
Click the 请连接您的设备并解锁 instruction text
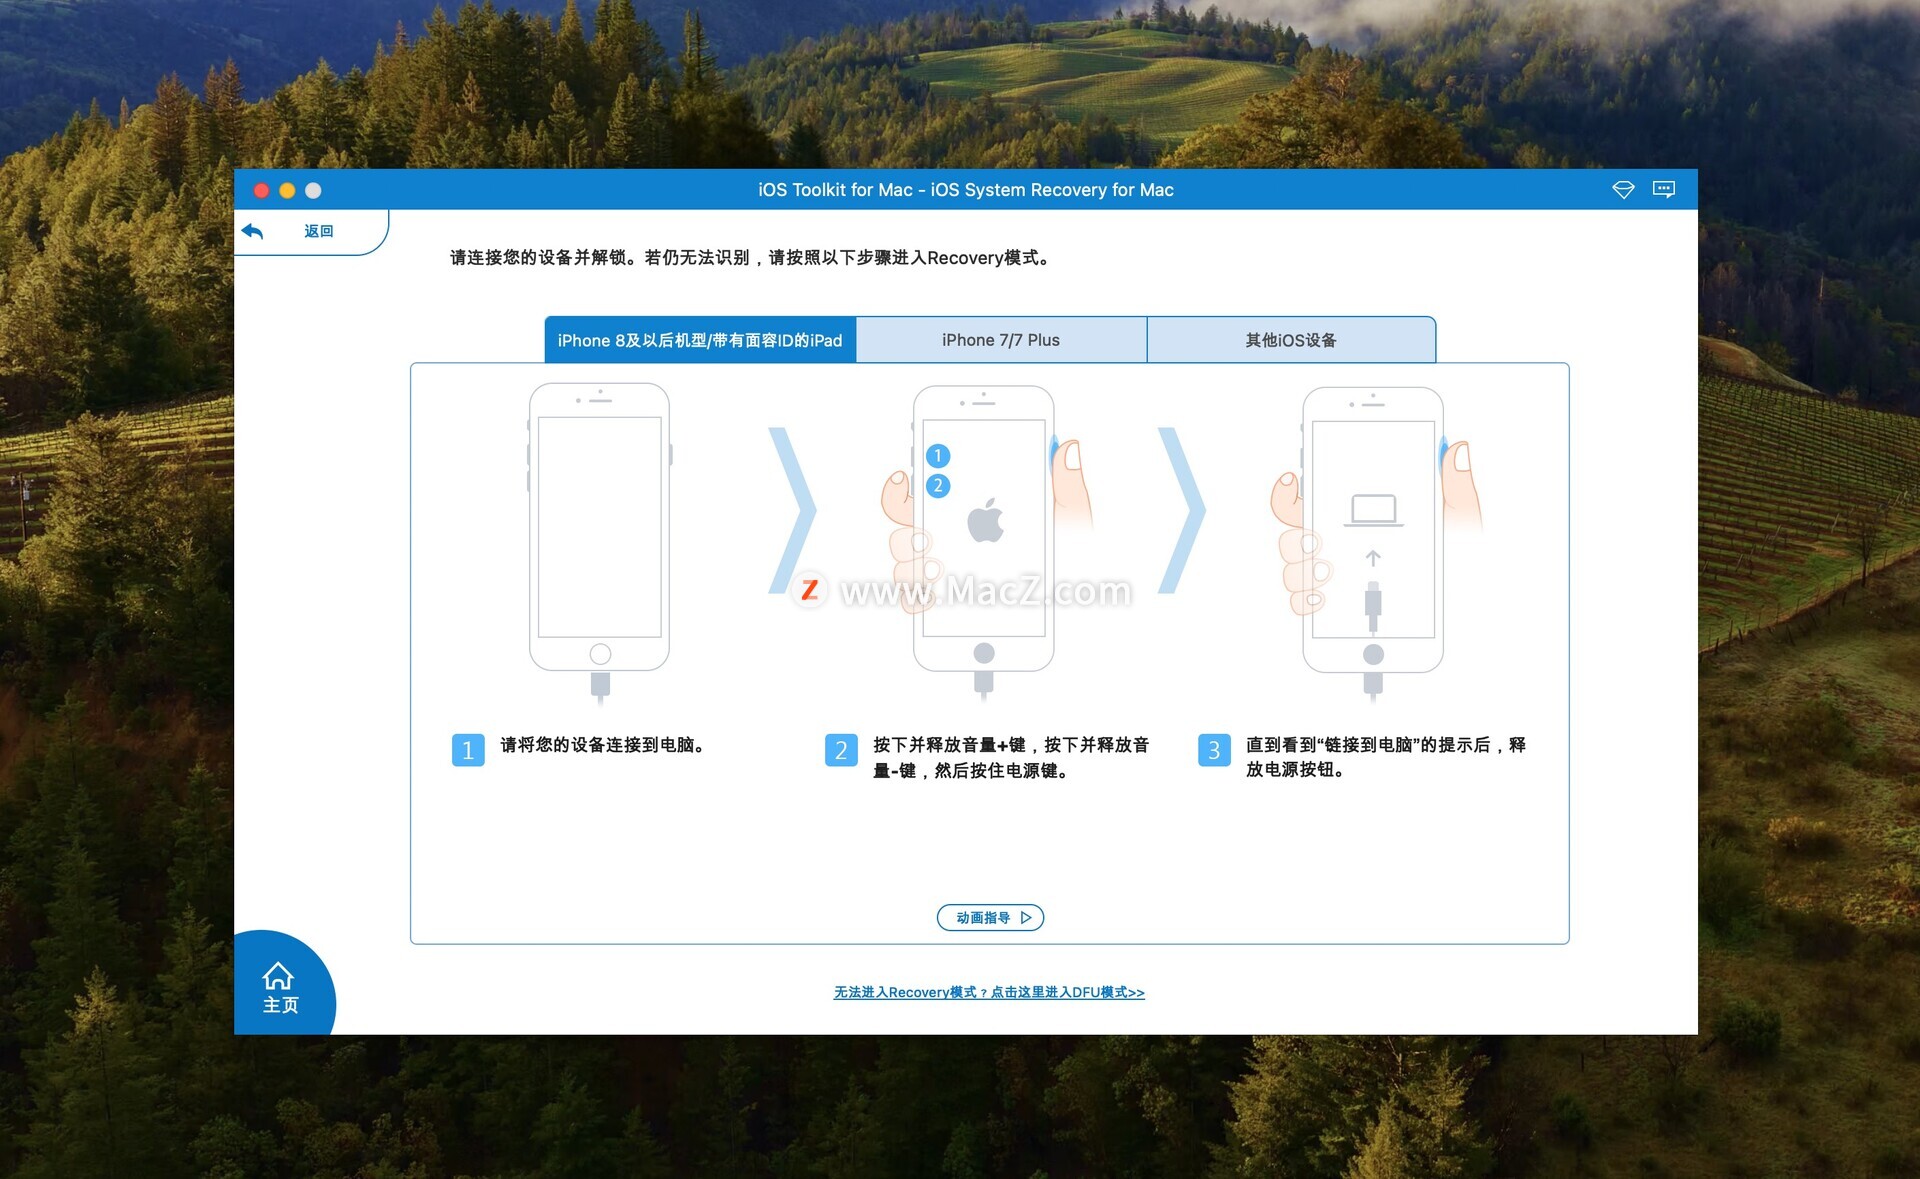click(x=751, y=258)
